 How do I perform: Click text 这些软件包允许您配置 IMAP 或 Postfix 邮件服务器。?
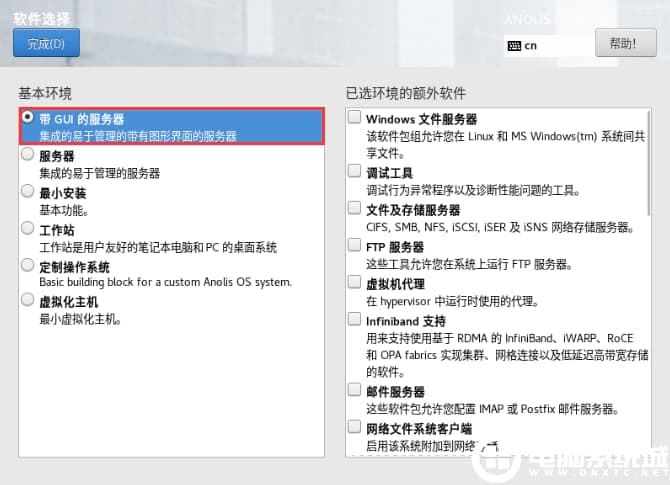[493, 409]
